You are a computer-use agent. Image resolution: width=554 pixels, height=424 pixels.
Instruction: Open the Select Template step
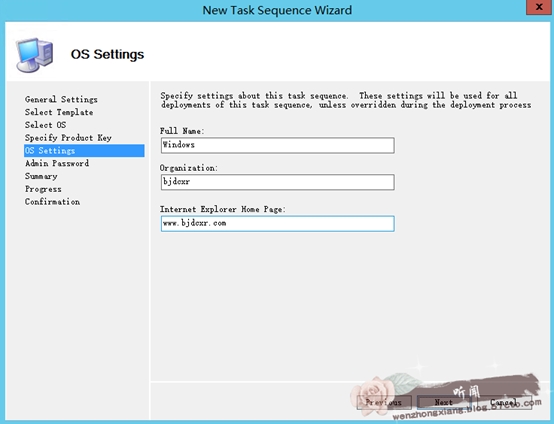coord(59,112)
